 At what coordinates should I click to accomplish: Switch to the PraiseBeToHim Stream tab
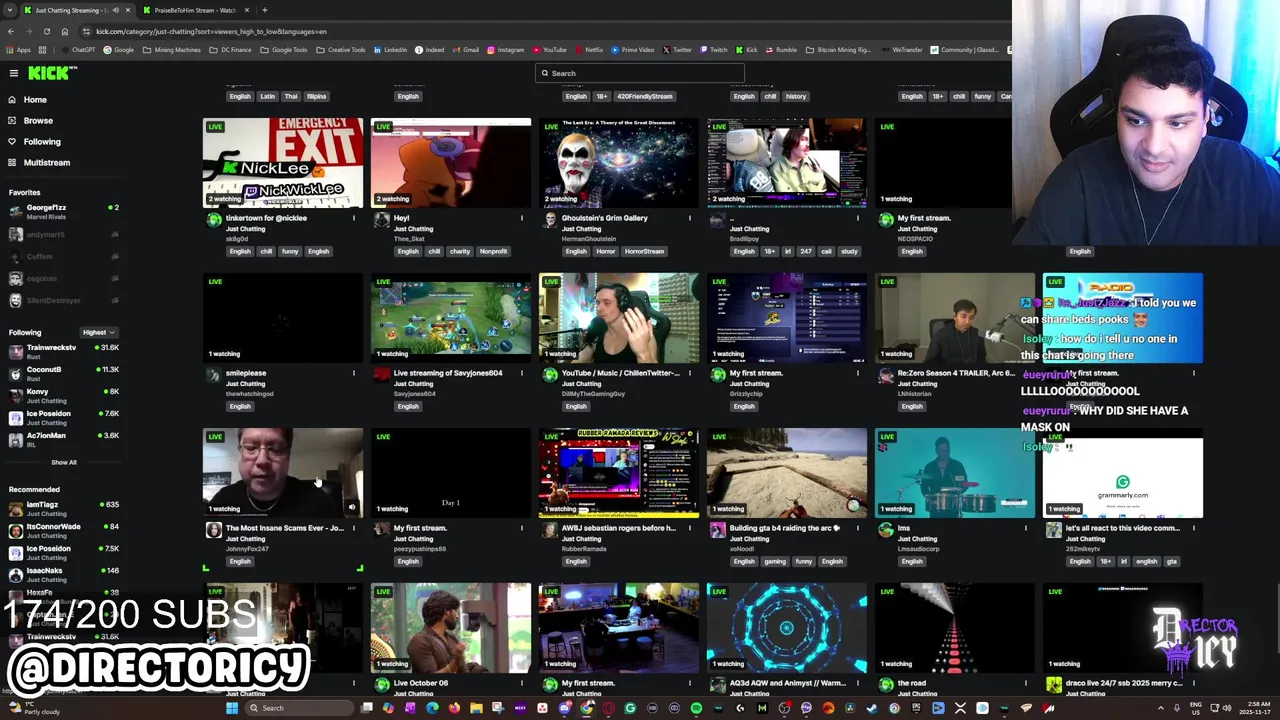point(195,10)
